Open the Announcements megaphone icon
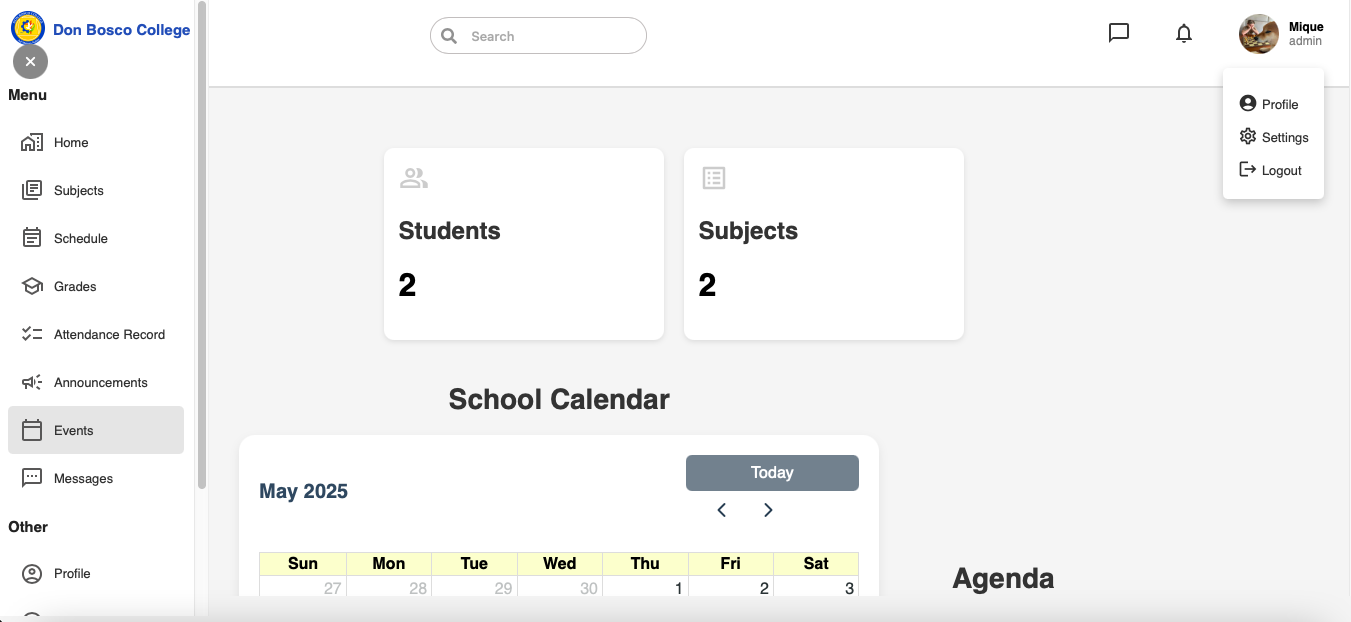This screenshot has width=1351, height=622. [32, 383]
